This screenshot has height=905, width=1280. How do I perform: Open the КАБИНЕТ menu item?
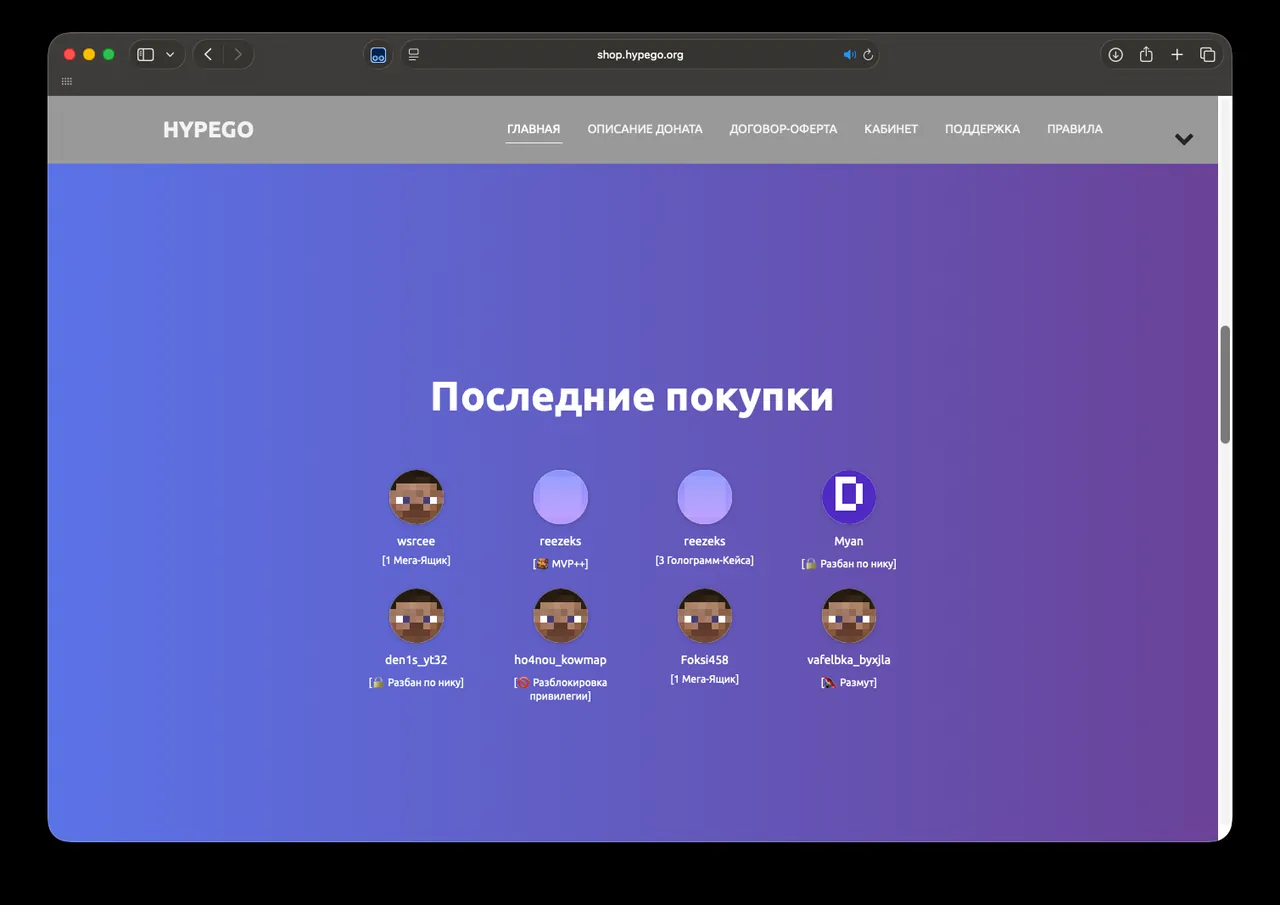(x=891, y=129)
